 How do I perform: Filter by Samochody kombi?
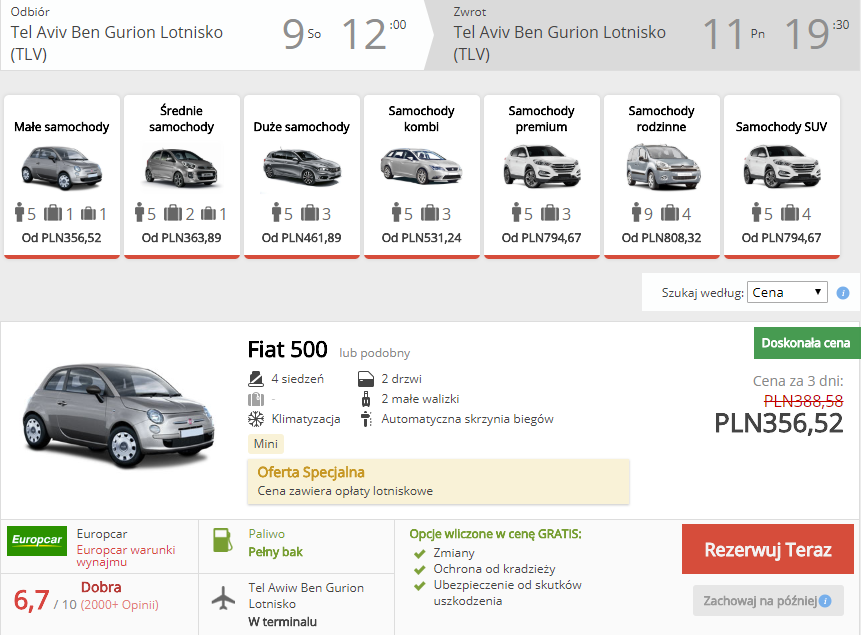[421, 176]
